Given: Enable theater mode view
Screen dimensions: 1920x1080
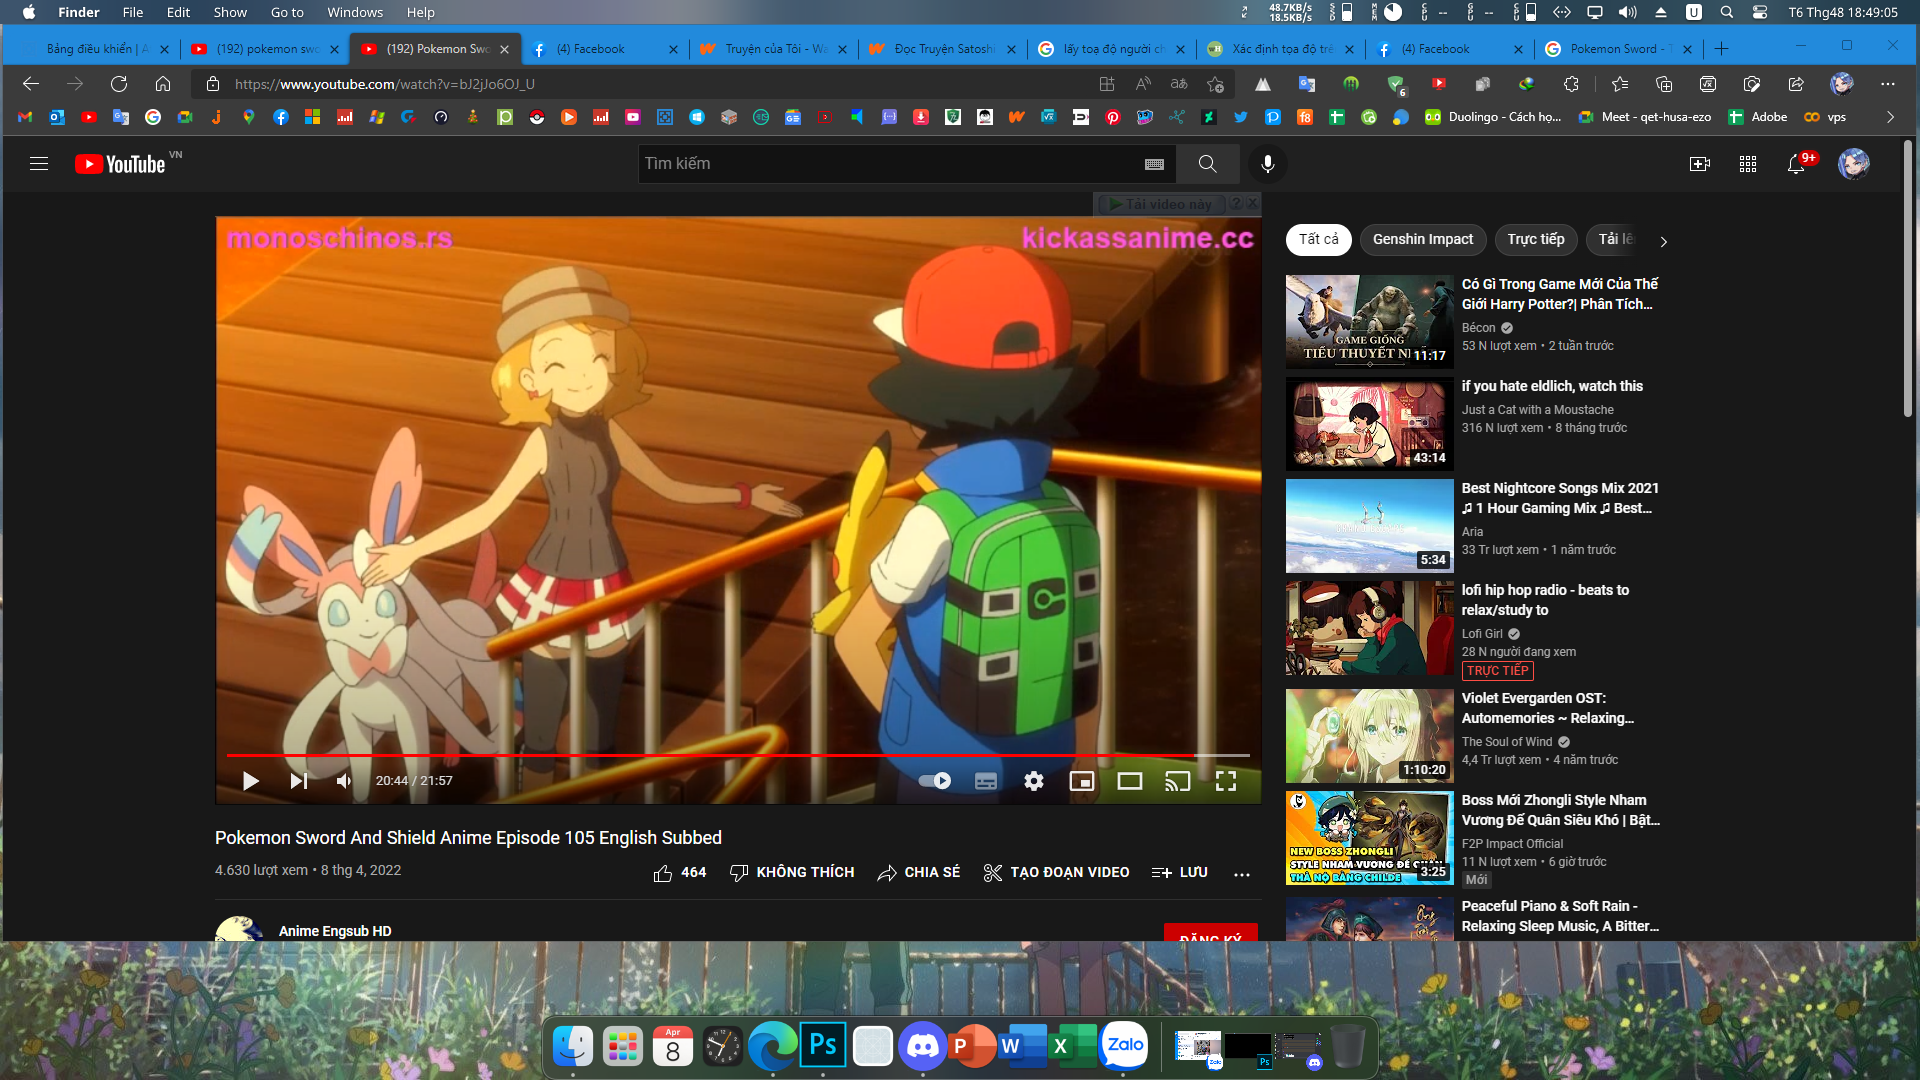Looking at the screenshot, I should 1130,781.
